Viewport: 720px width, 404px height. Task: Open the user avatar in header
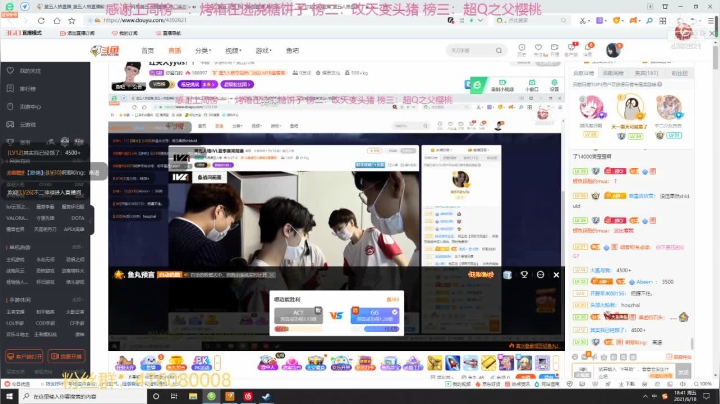click(x=613, y=50)
